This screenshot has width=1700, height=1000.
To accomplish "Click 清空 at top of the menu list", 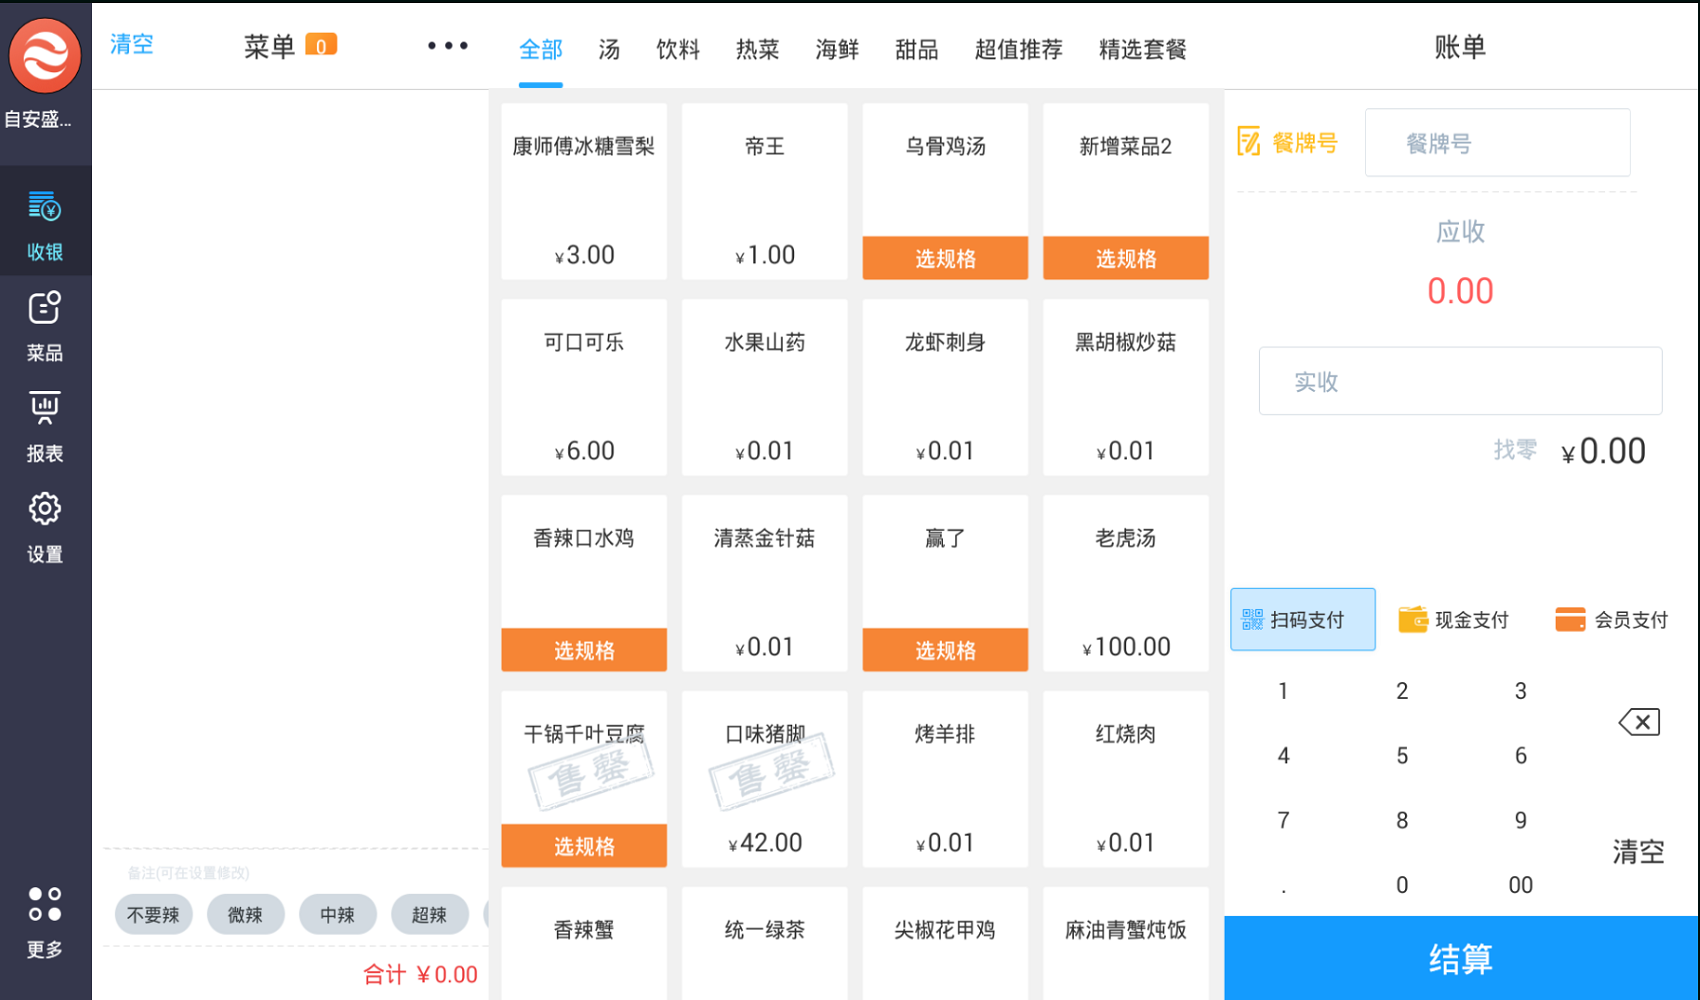I will 132,44.
